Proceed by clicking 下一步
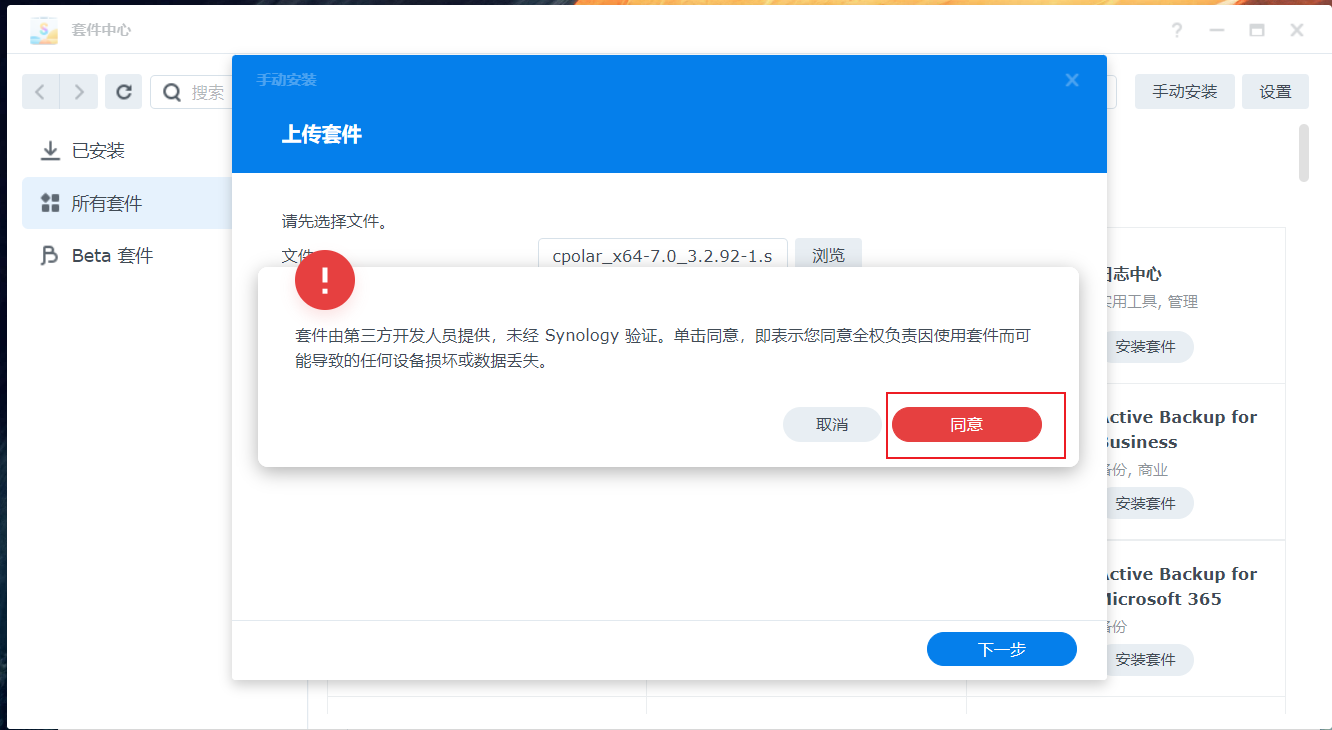Image resolution: width=1332 pixels, height=730 pixels. tap(1001, 648)
